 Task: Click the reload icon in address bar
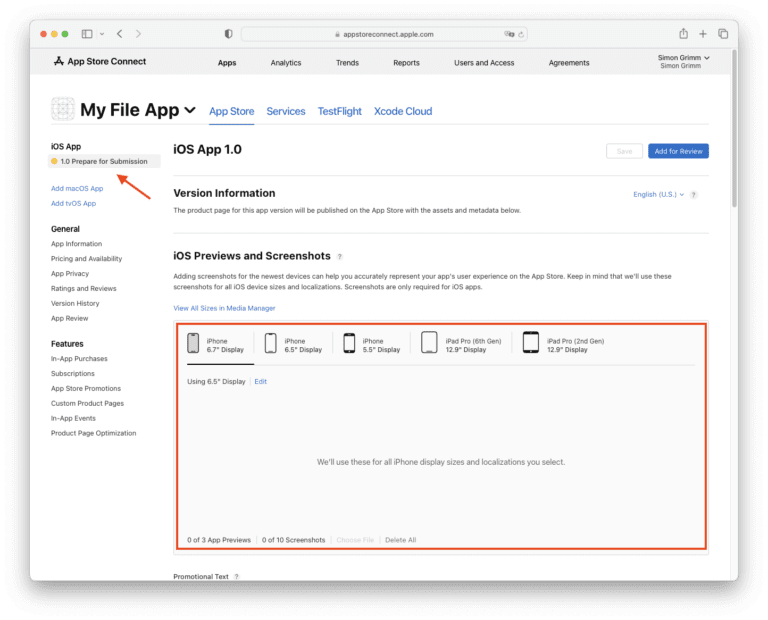click(x=521, y=34)
